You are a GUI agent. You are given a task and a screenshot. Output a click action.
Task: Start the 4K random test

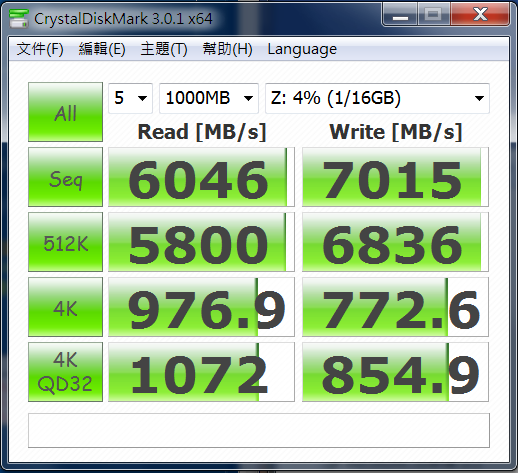pyautogui.click(x=65, y=307)
